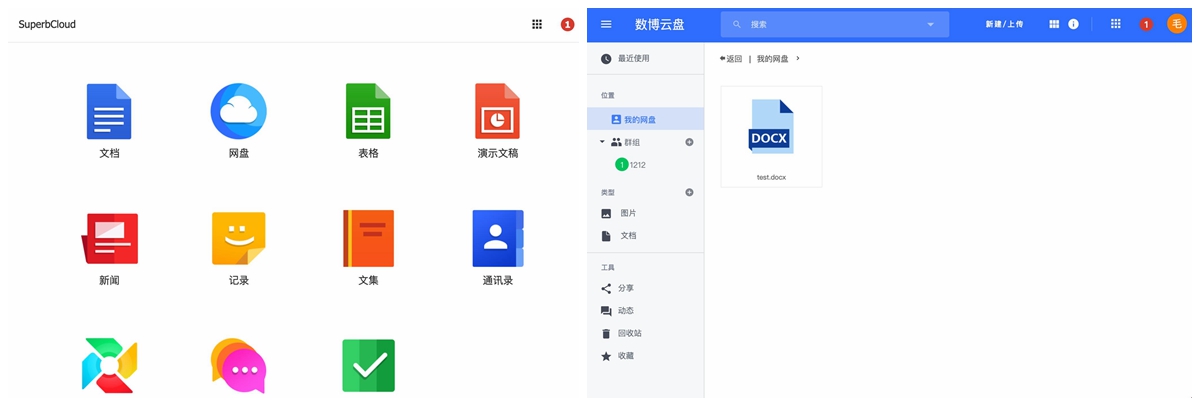Focus the 搜索 search field

click(835, 24)
